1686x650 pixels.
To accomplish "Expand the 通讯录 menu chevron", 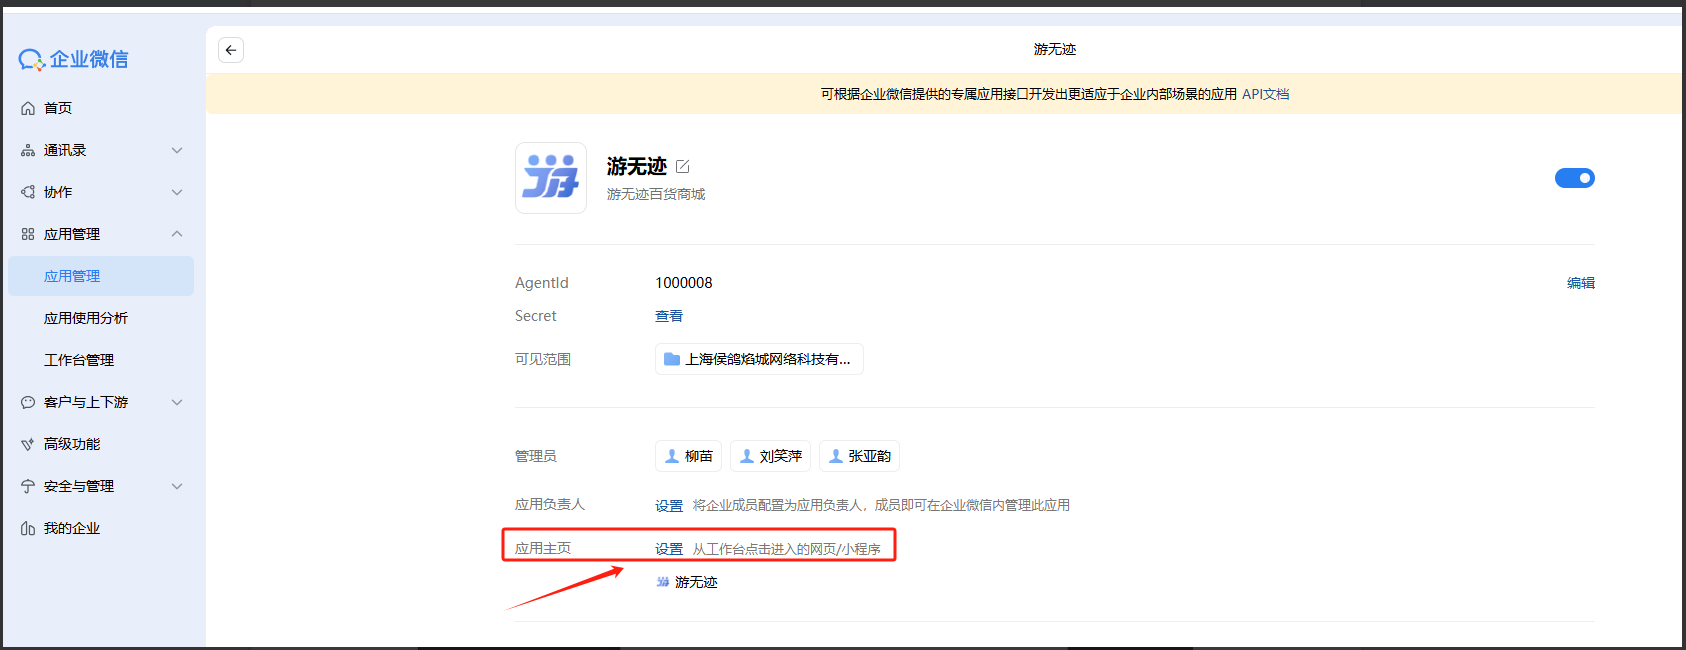I will pyautogui.click(x=177, y=150).
